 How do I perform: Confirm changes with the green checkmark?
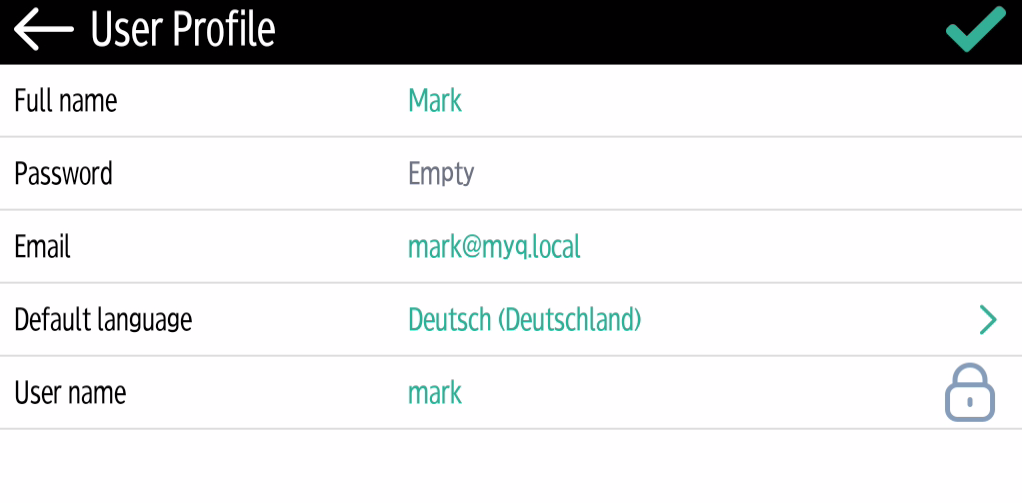975,30
